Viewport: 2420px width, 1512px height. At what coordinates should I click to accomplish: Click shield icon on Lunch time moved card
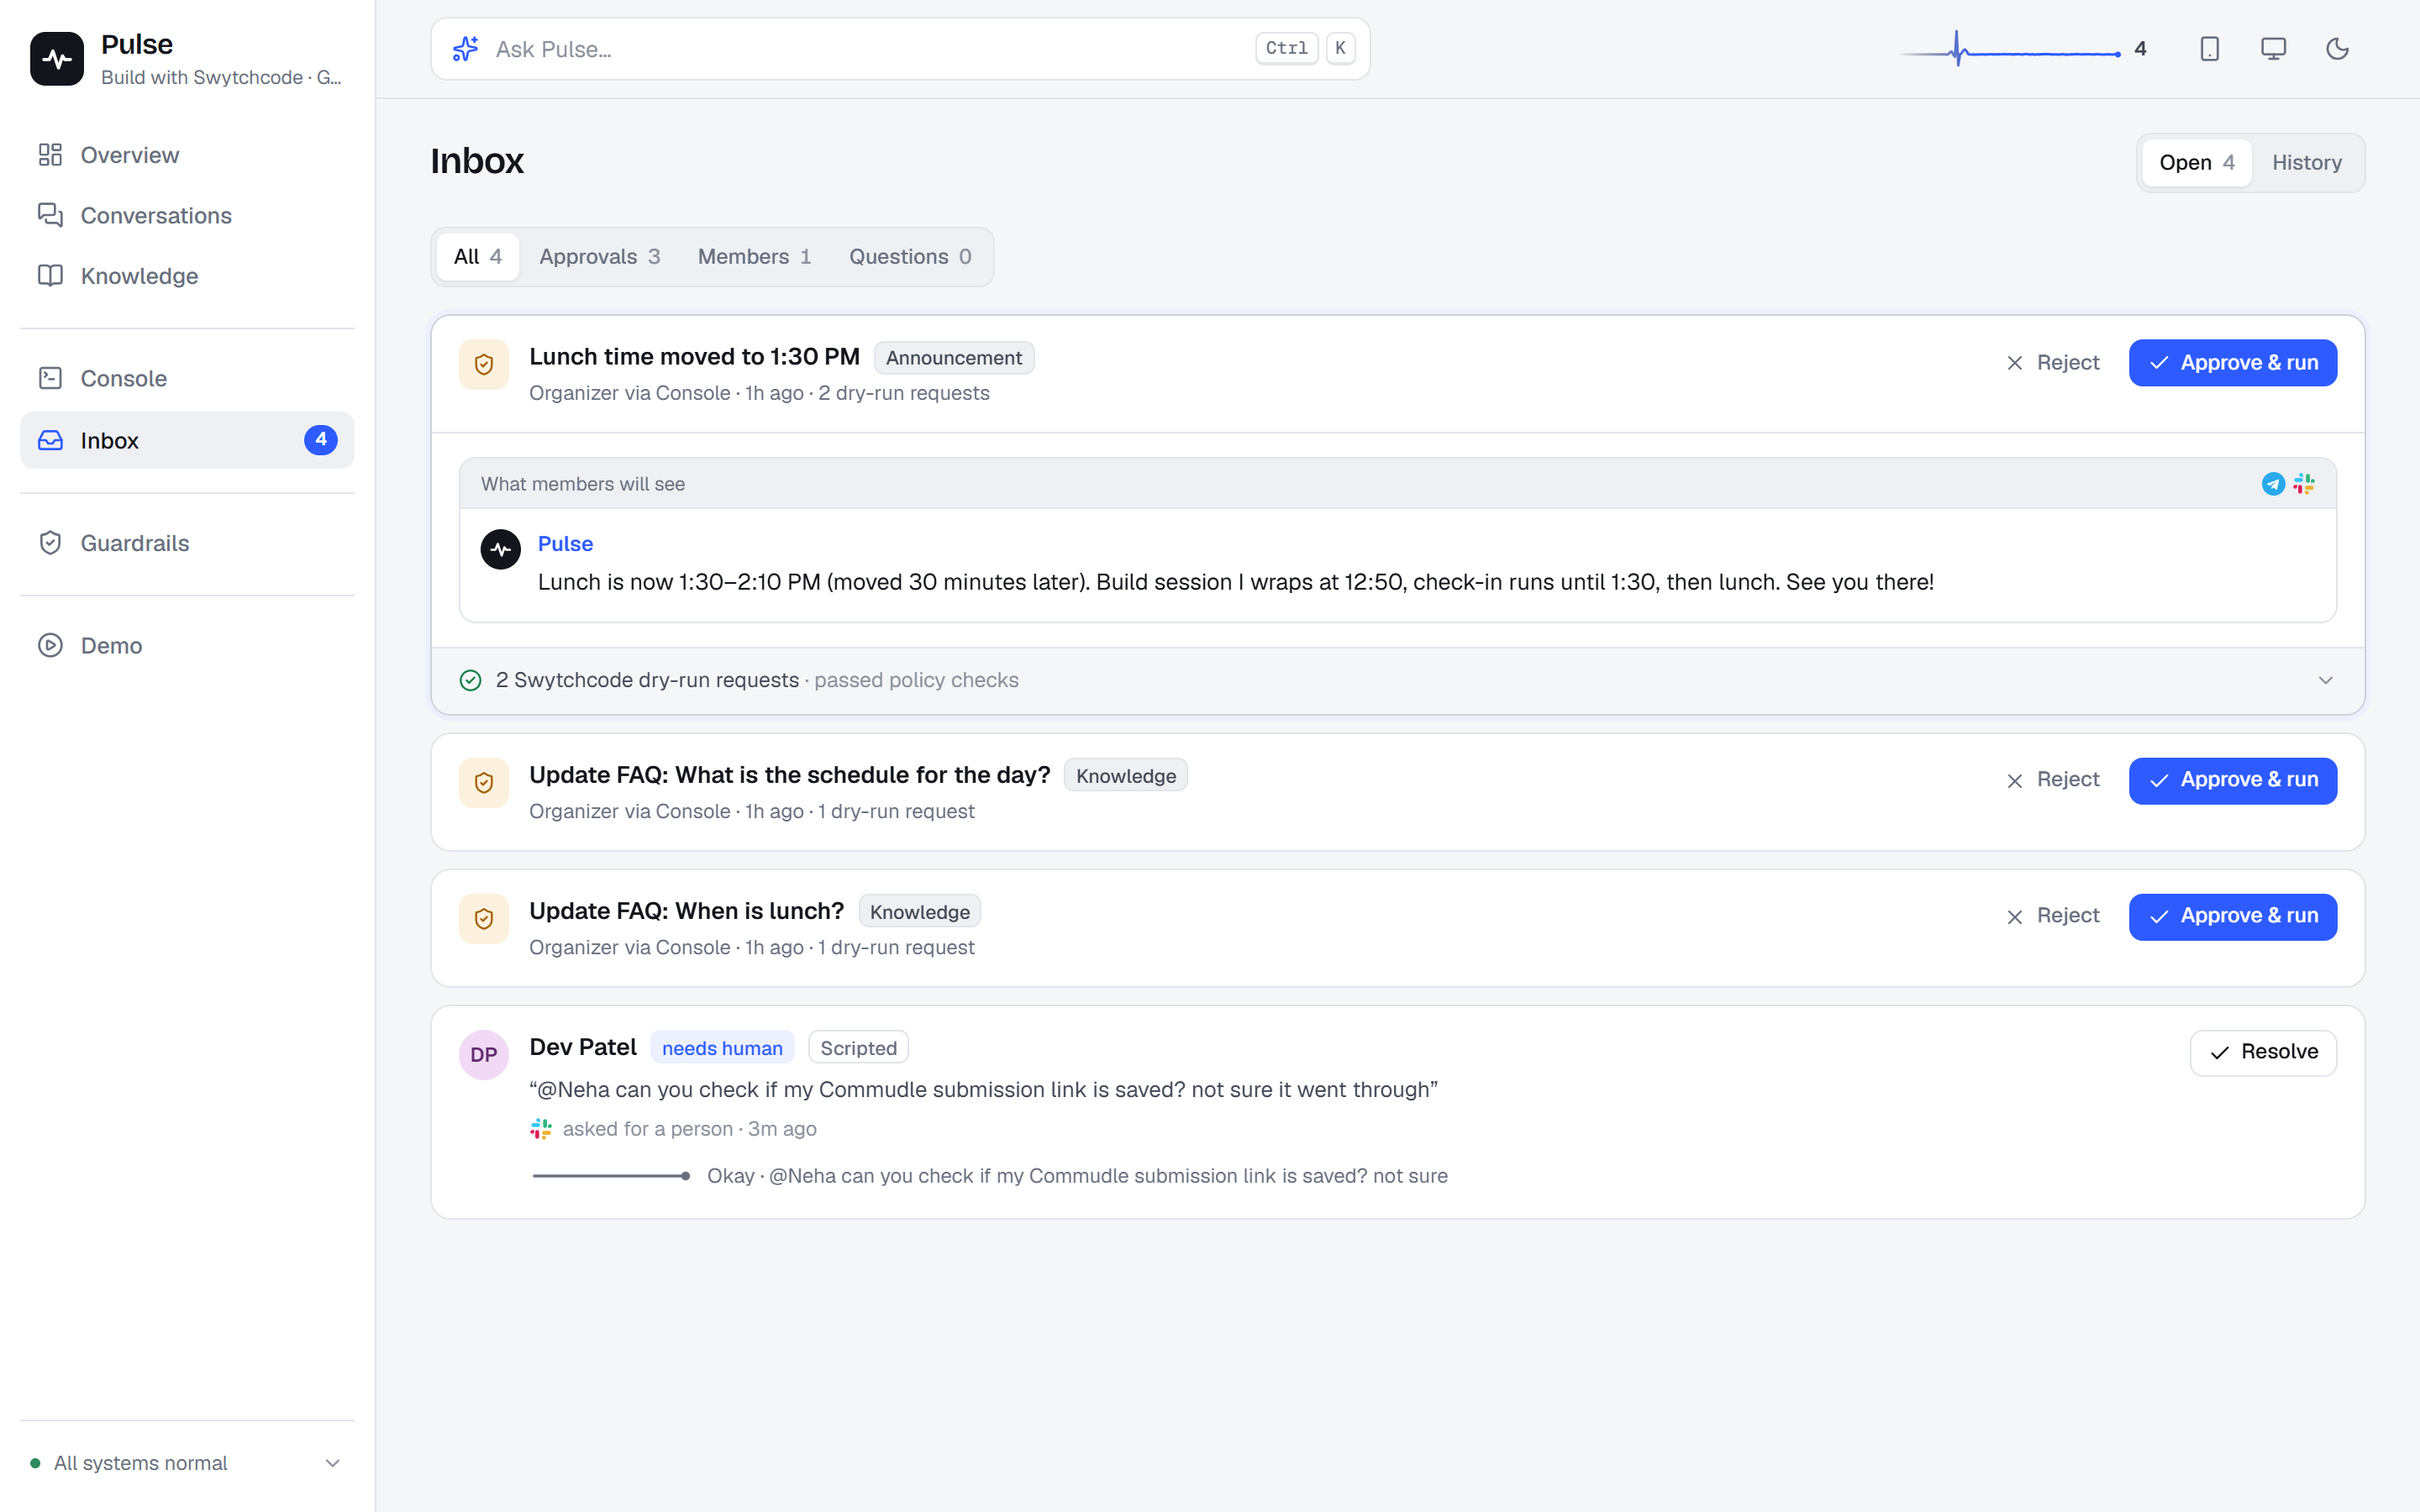point(484,365)
